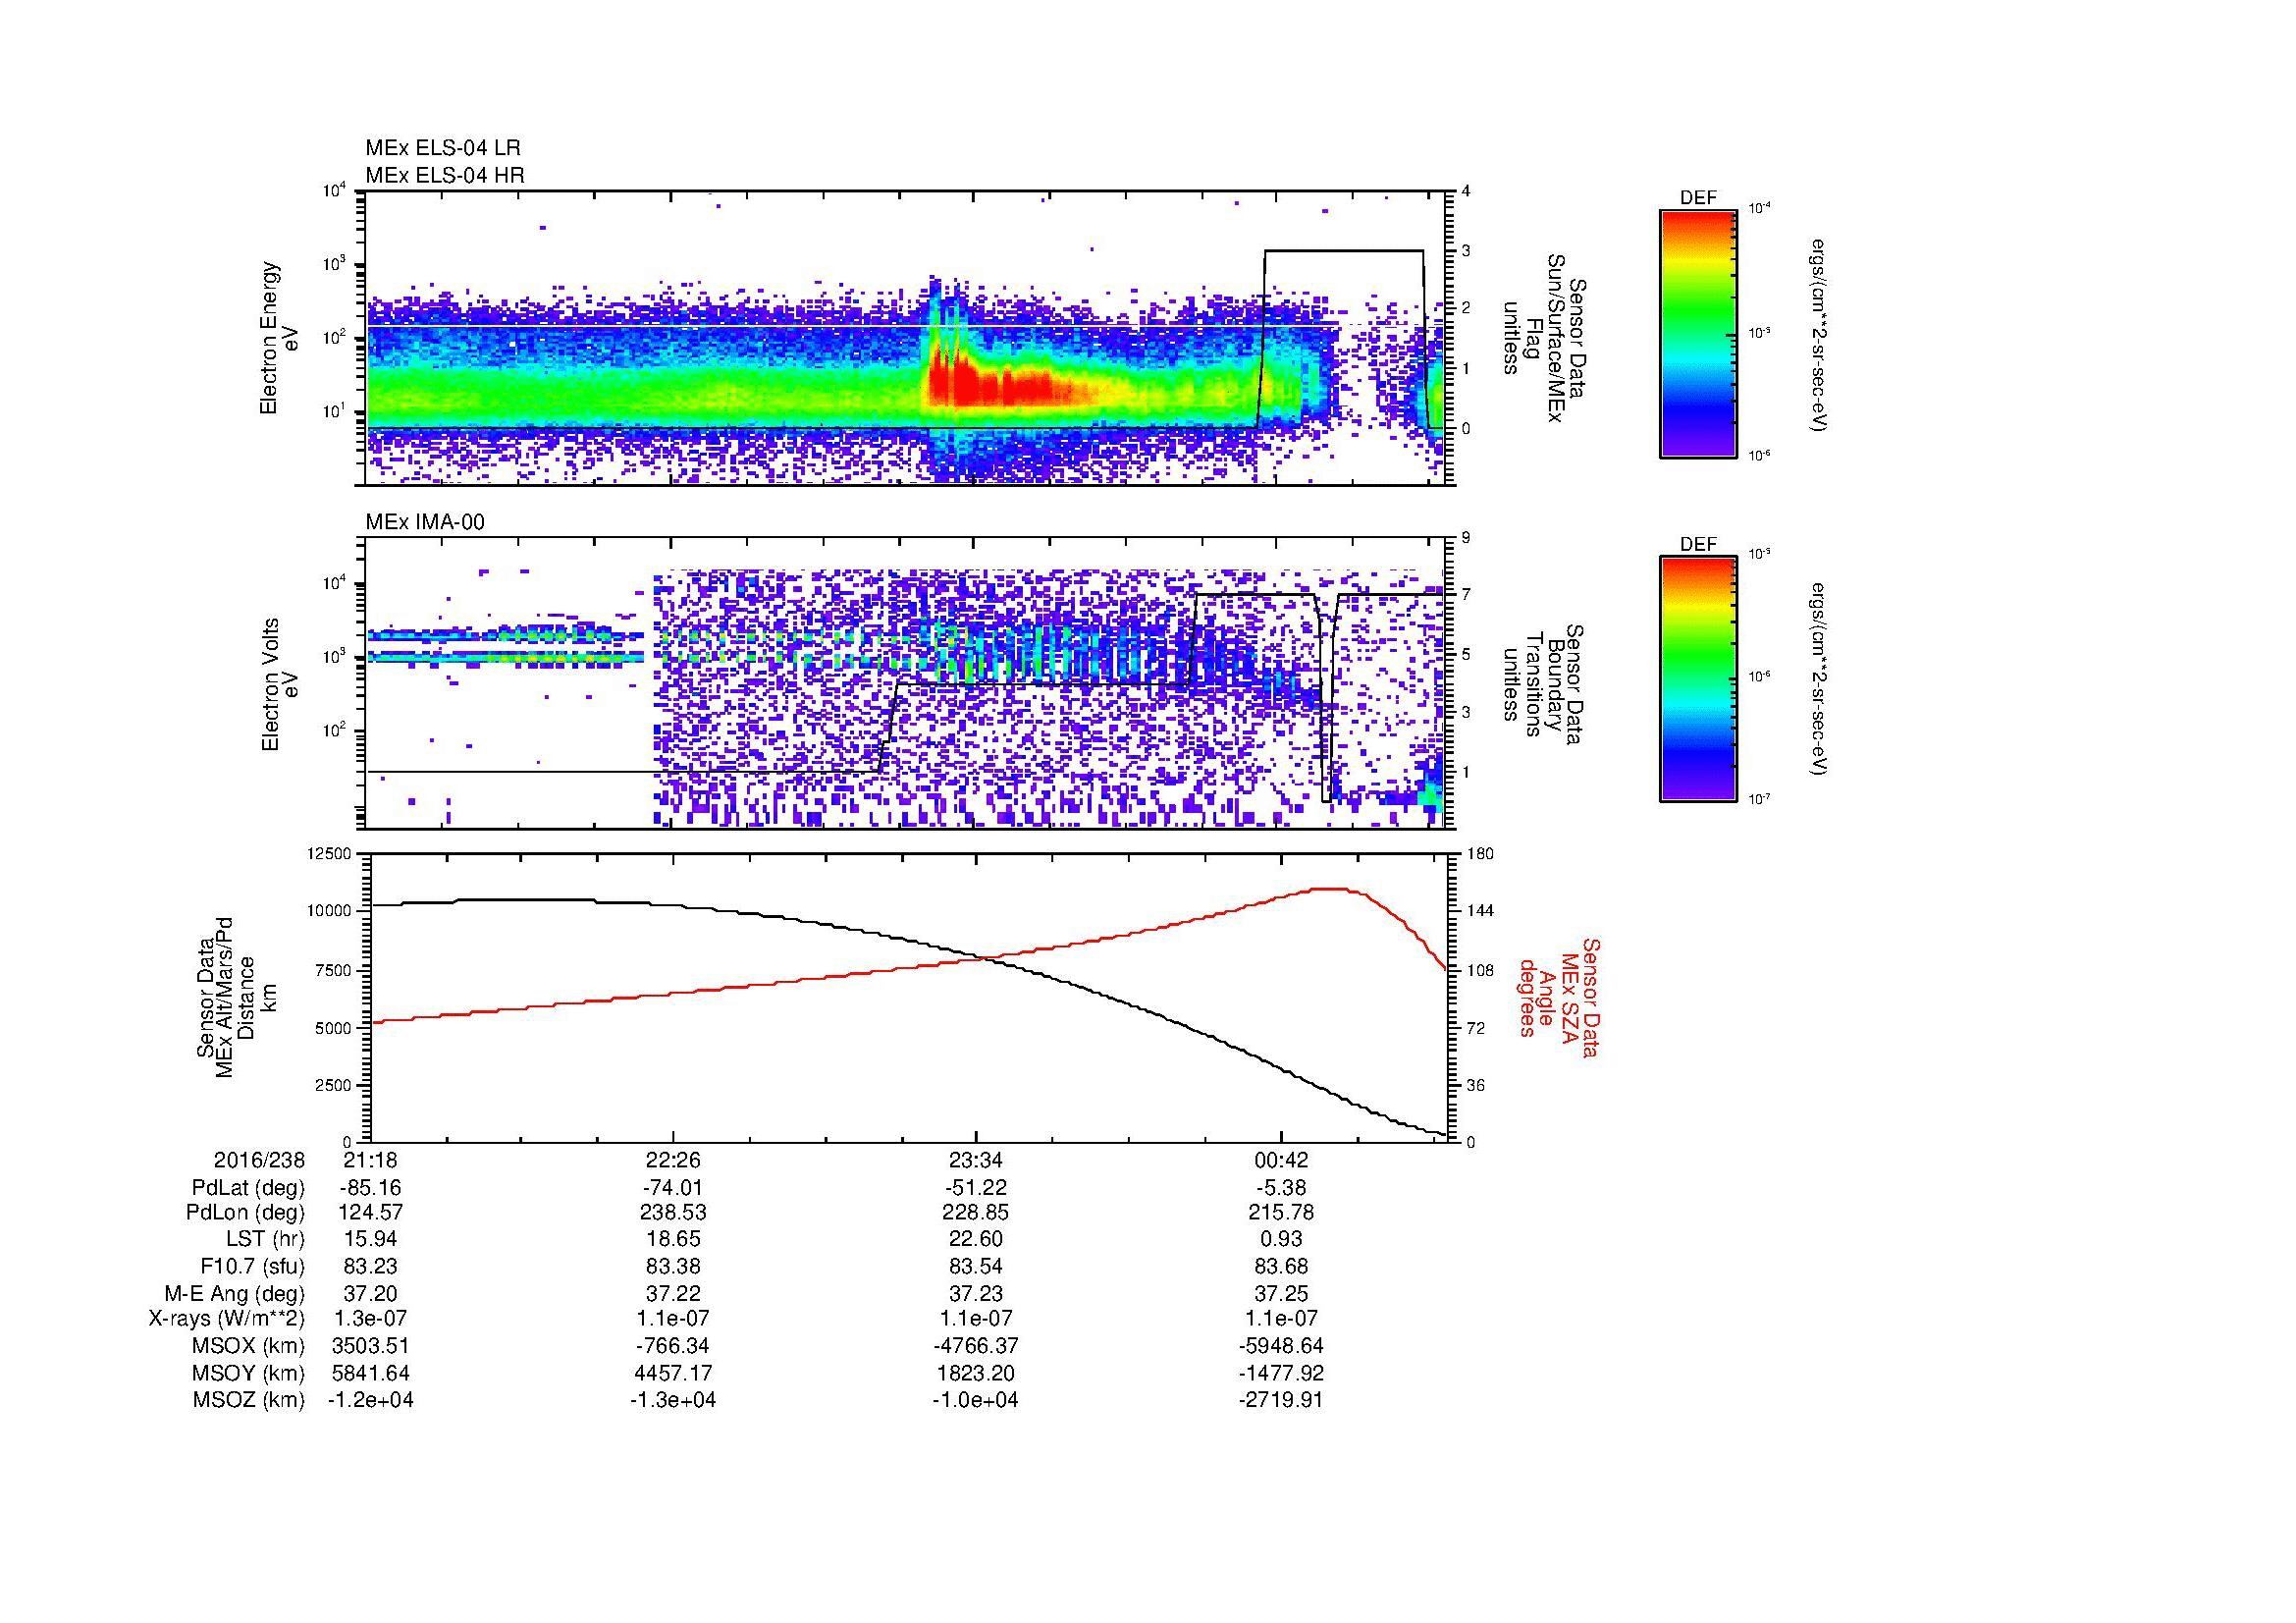Click the '21:18' time tick label
2296x1623 pixels.
coord(371,1160)
